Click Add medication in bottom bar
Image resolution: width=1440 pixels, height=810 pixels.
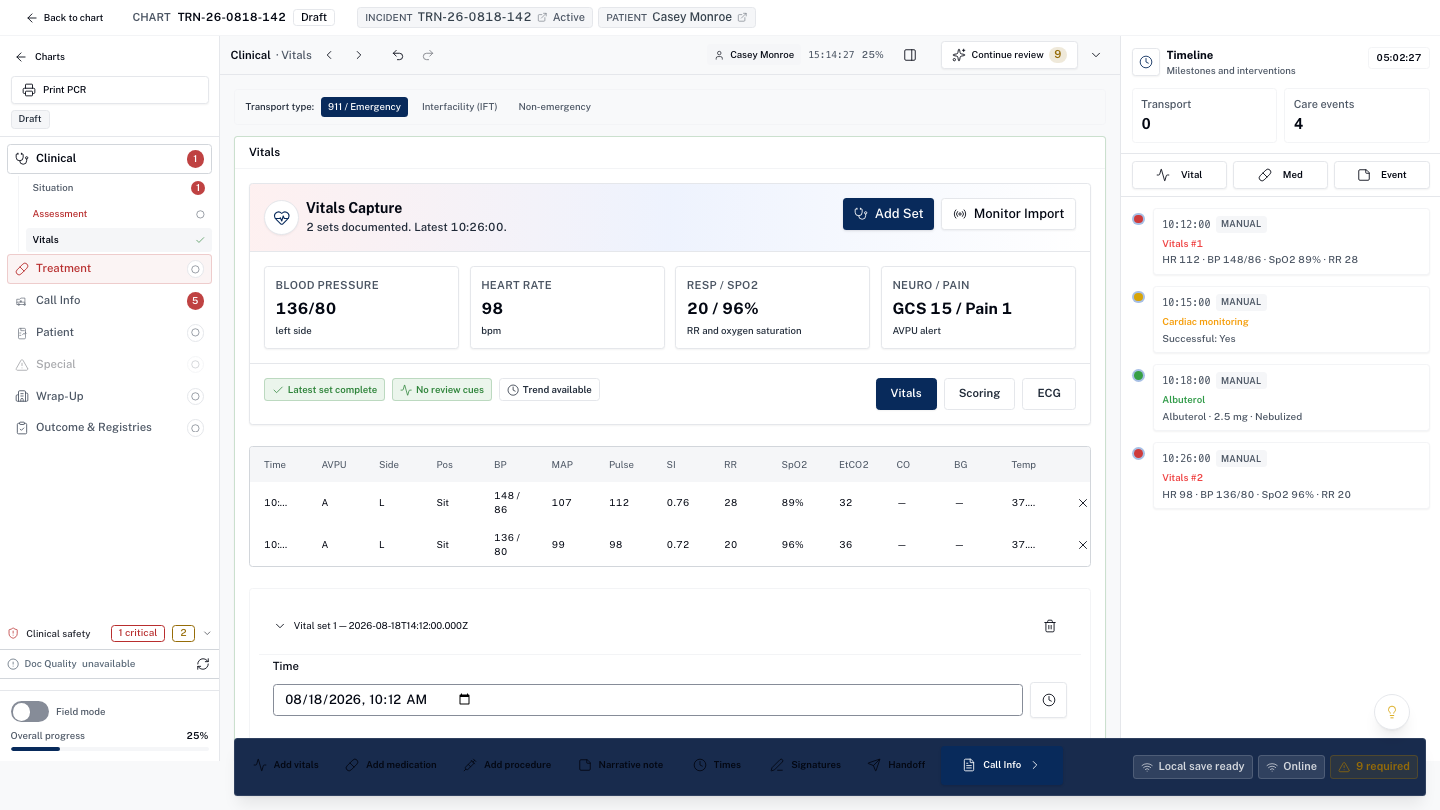pyautogui.click(x=391, y=765)
